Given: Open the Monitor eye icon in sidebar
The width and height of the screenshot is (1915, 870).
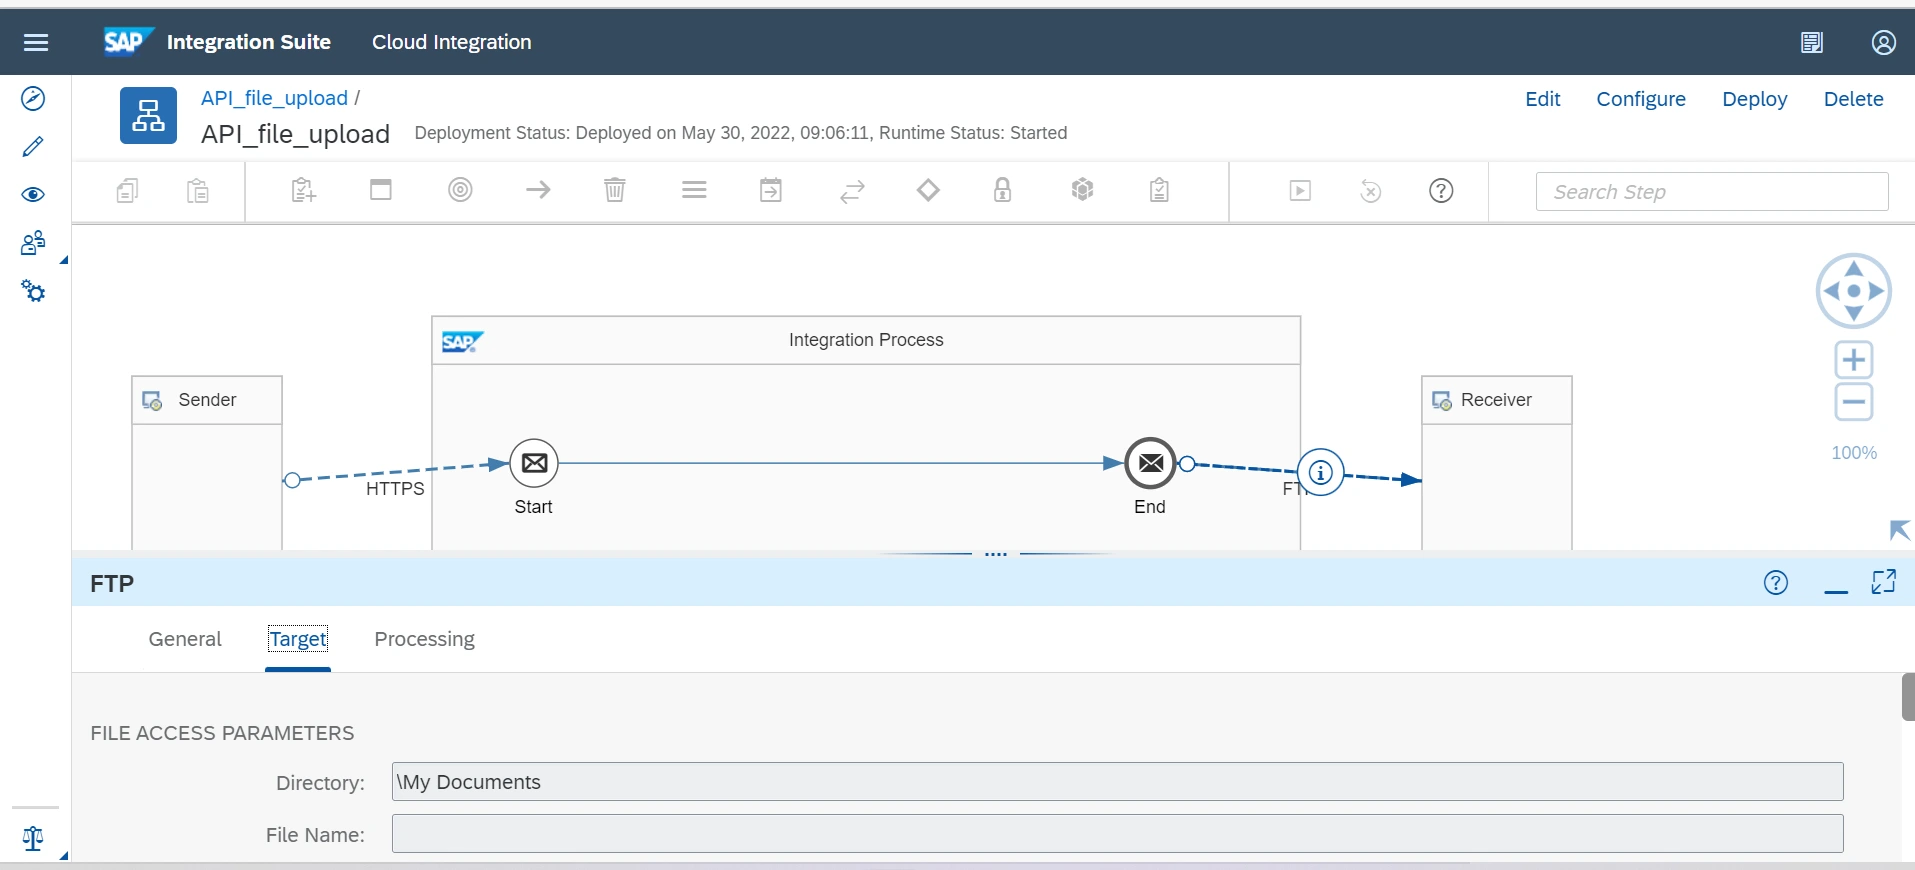Looking at the screenshot, I should coord(33,194).
